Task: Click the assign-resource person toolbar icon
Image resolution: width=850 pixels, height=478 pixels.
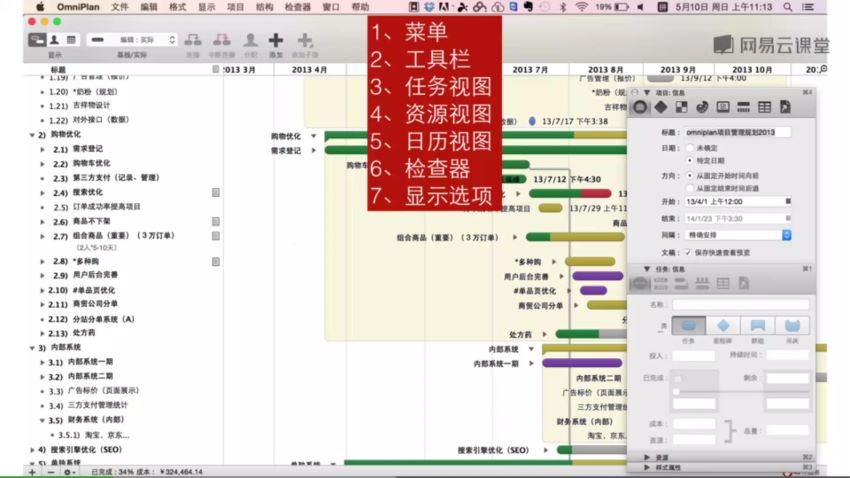Action: [250, 40]
